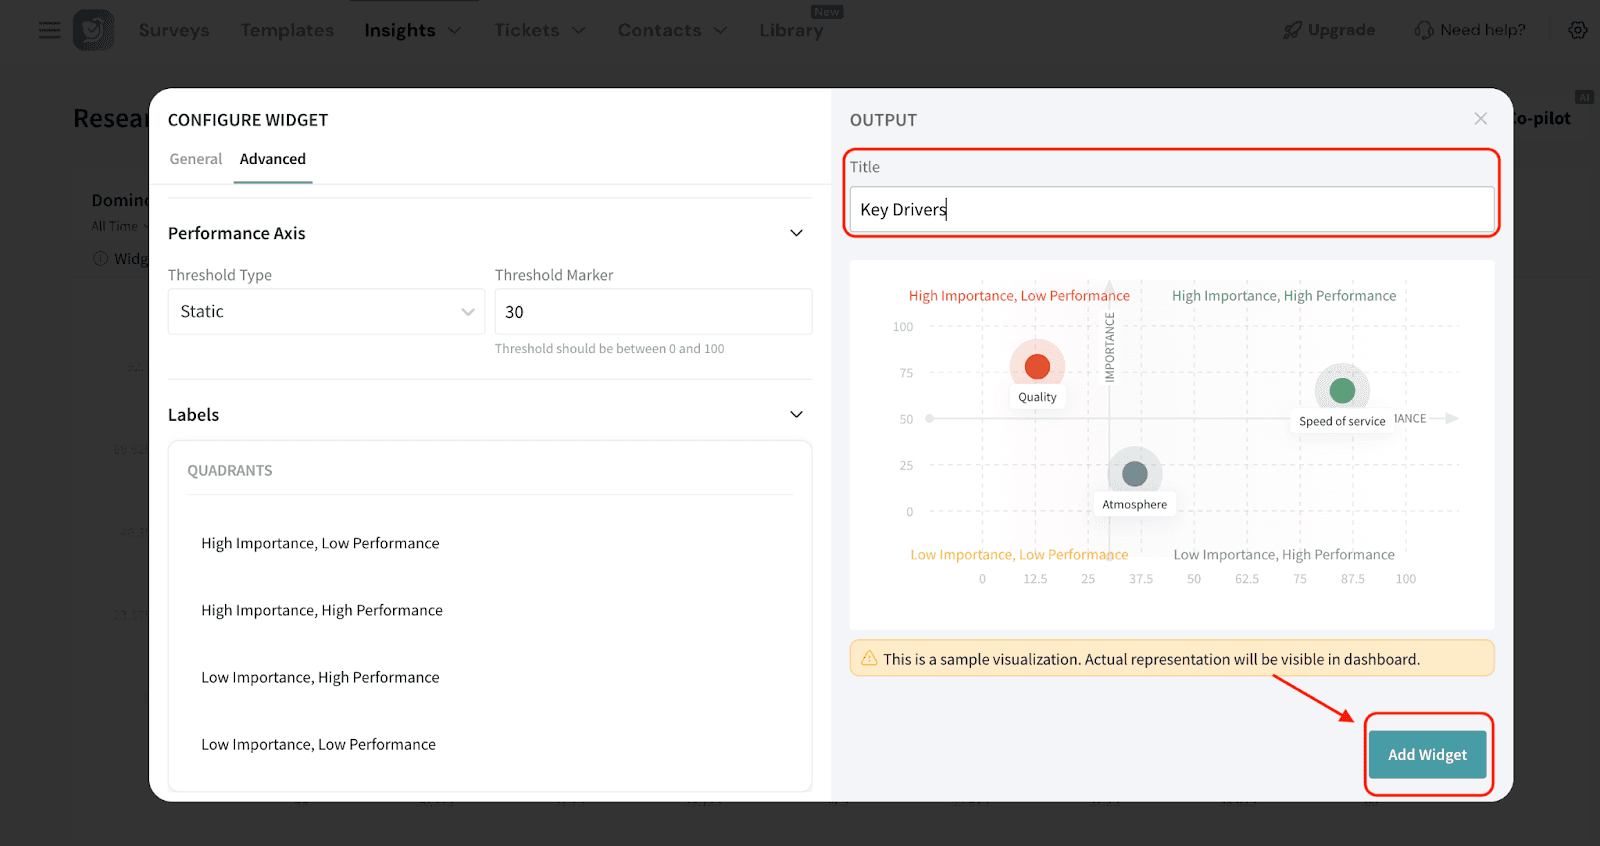Open the Need help? support link
The height and width of the screenshot is (846, 1600).
click(1470, 30)
